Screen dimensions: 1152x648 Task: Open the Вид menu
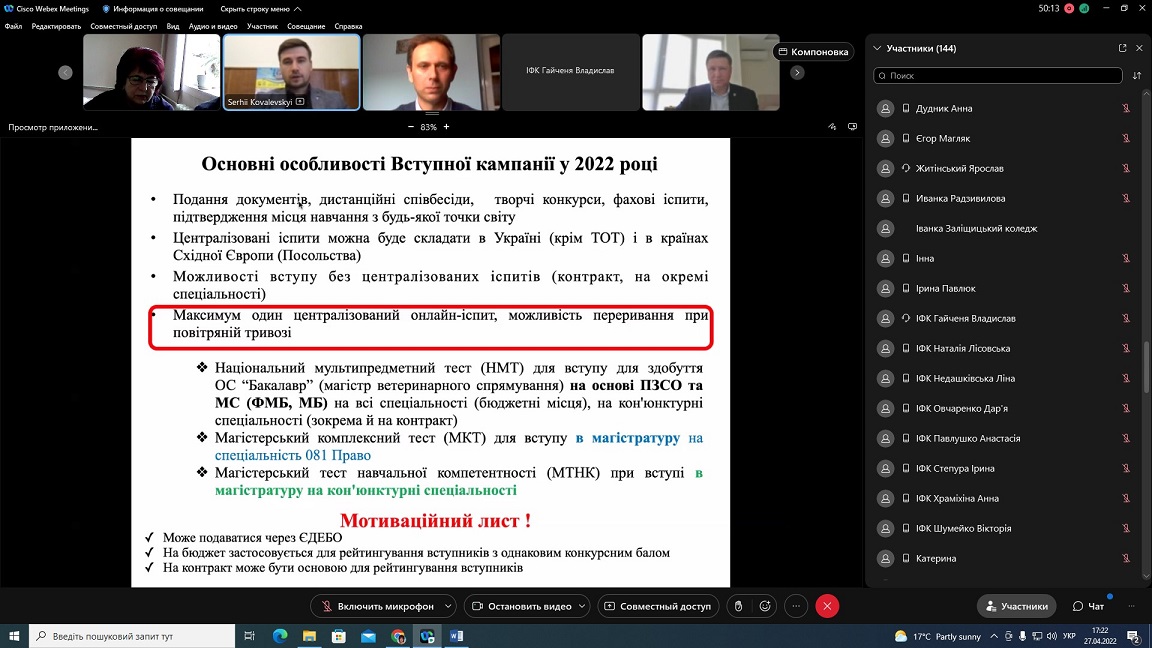point(173,26)
